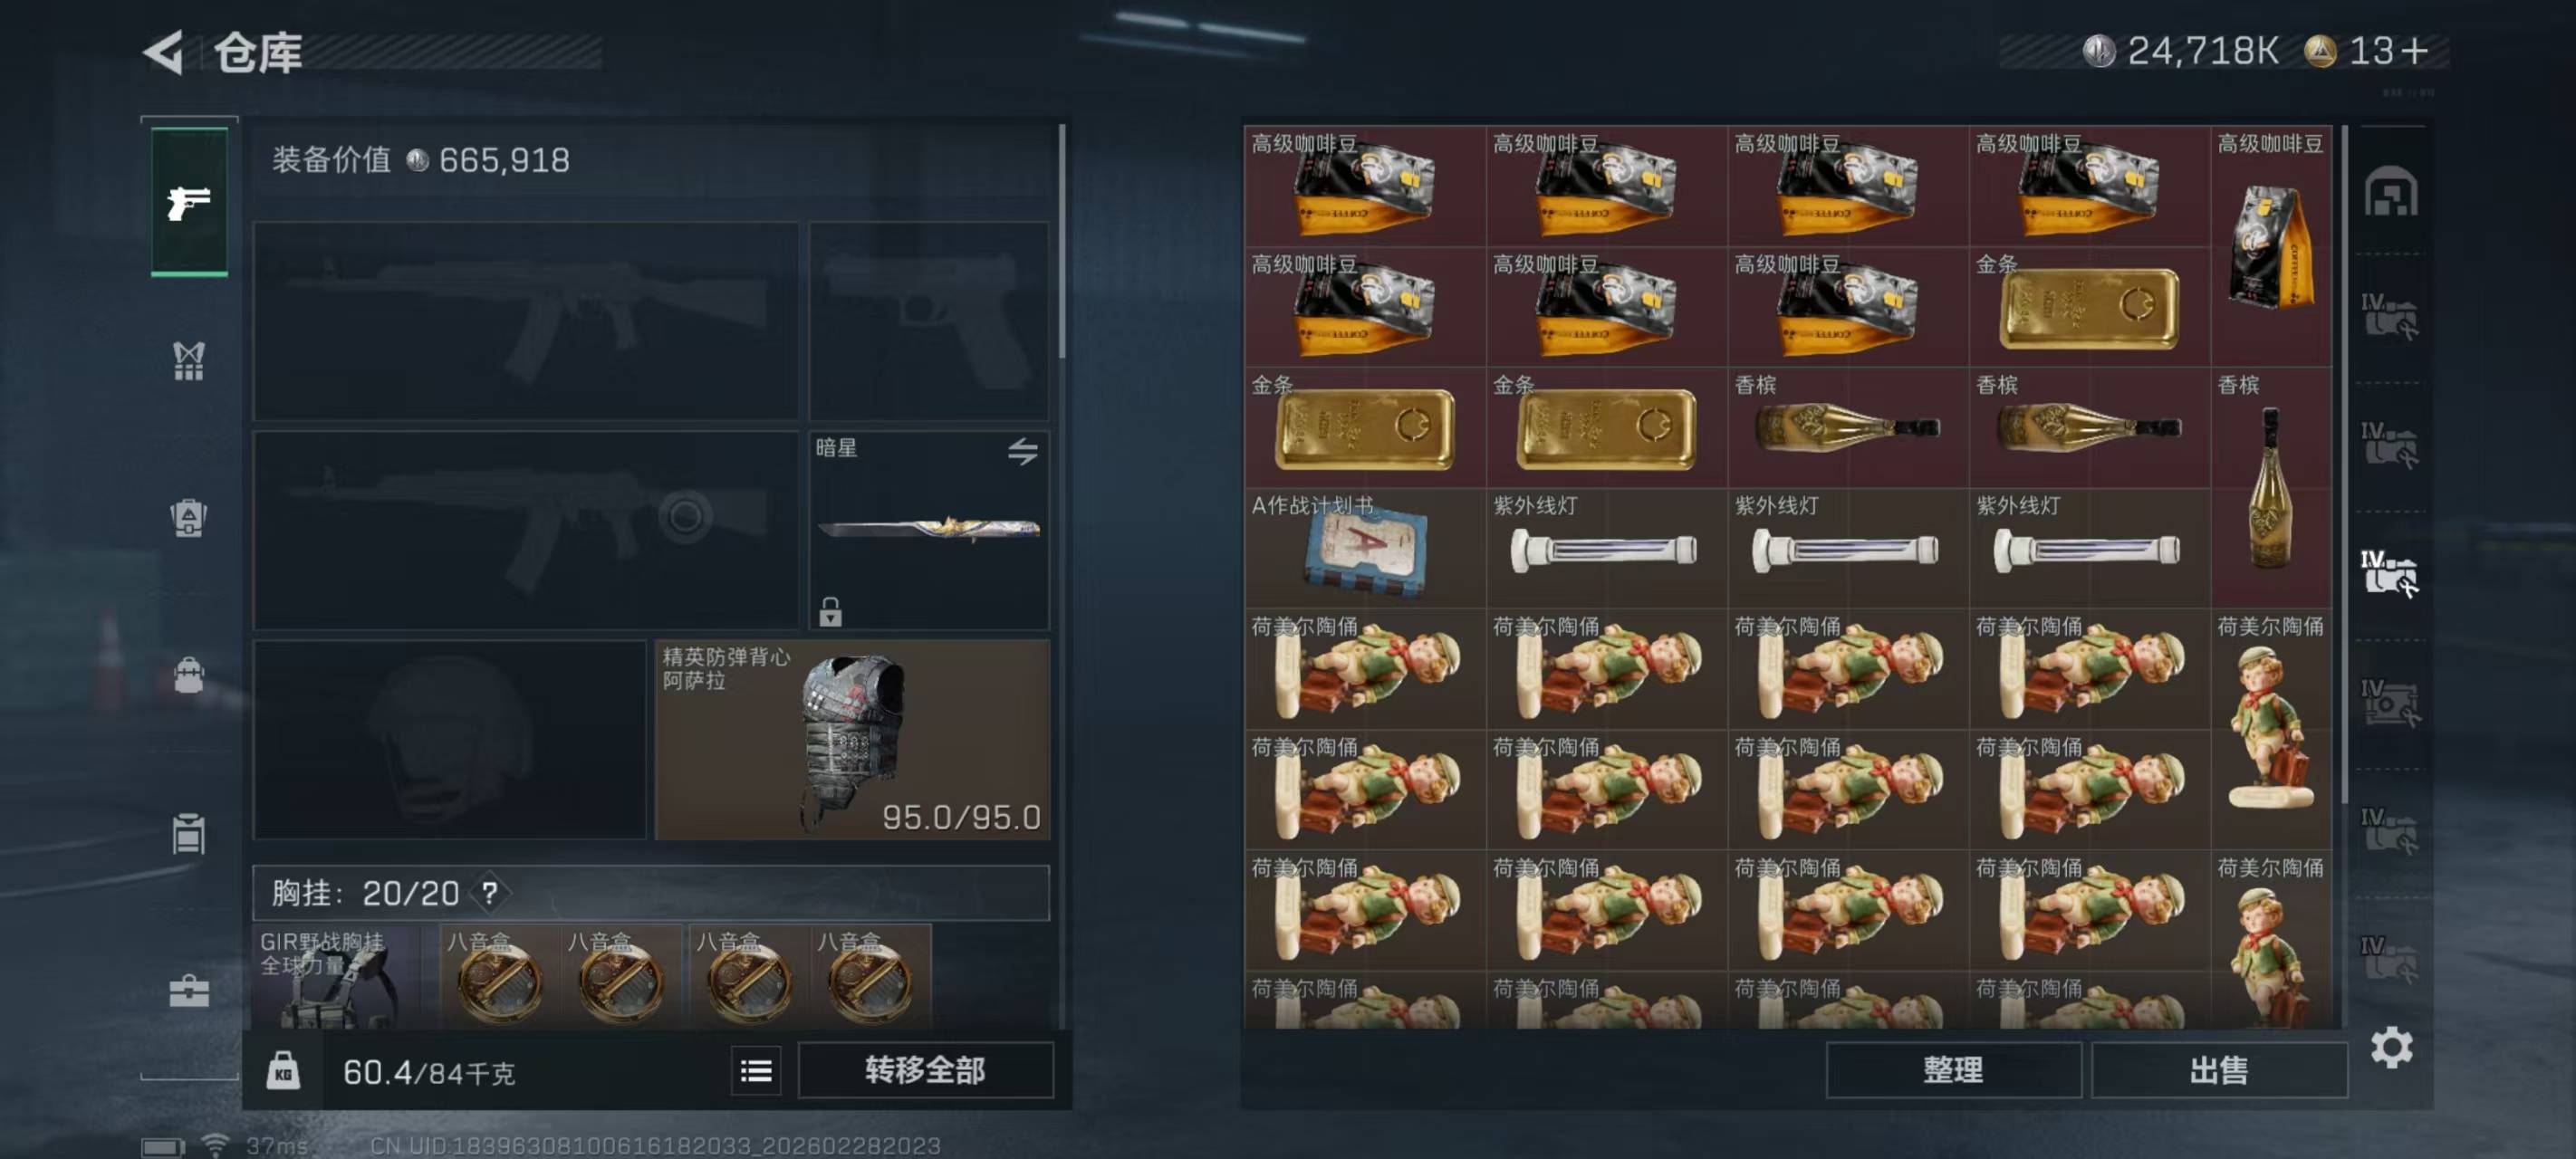The image size is (2576, 1159).
Task: Select the highlighted level IV expansion box tab
Action: click(x=2389, y=573)
